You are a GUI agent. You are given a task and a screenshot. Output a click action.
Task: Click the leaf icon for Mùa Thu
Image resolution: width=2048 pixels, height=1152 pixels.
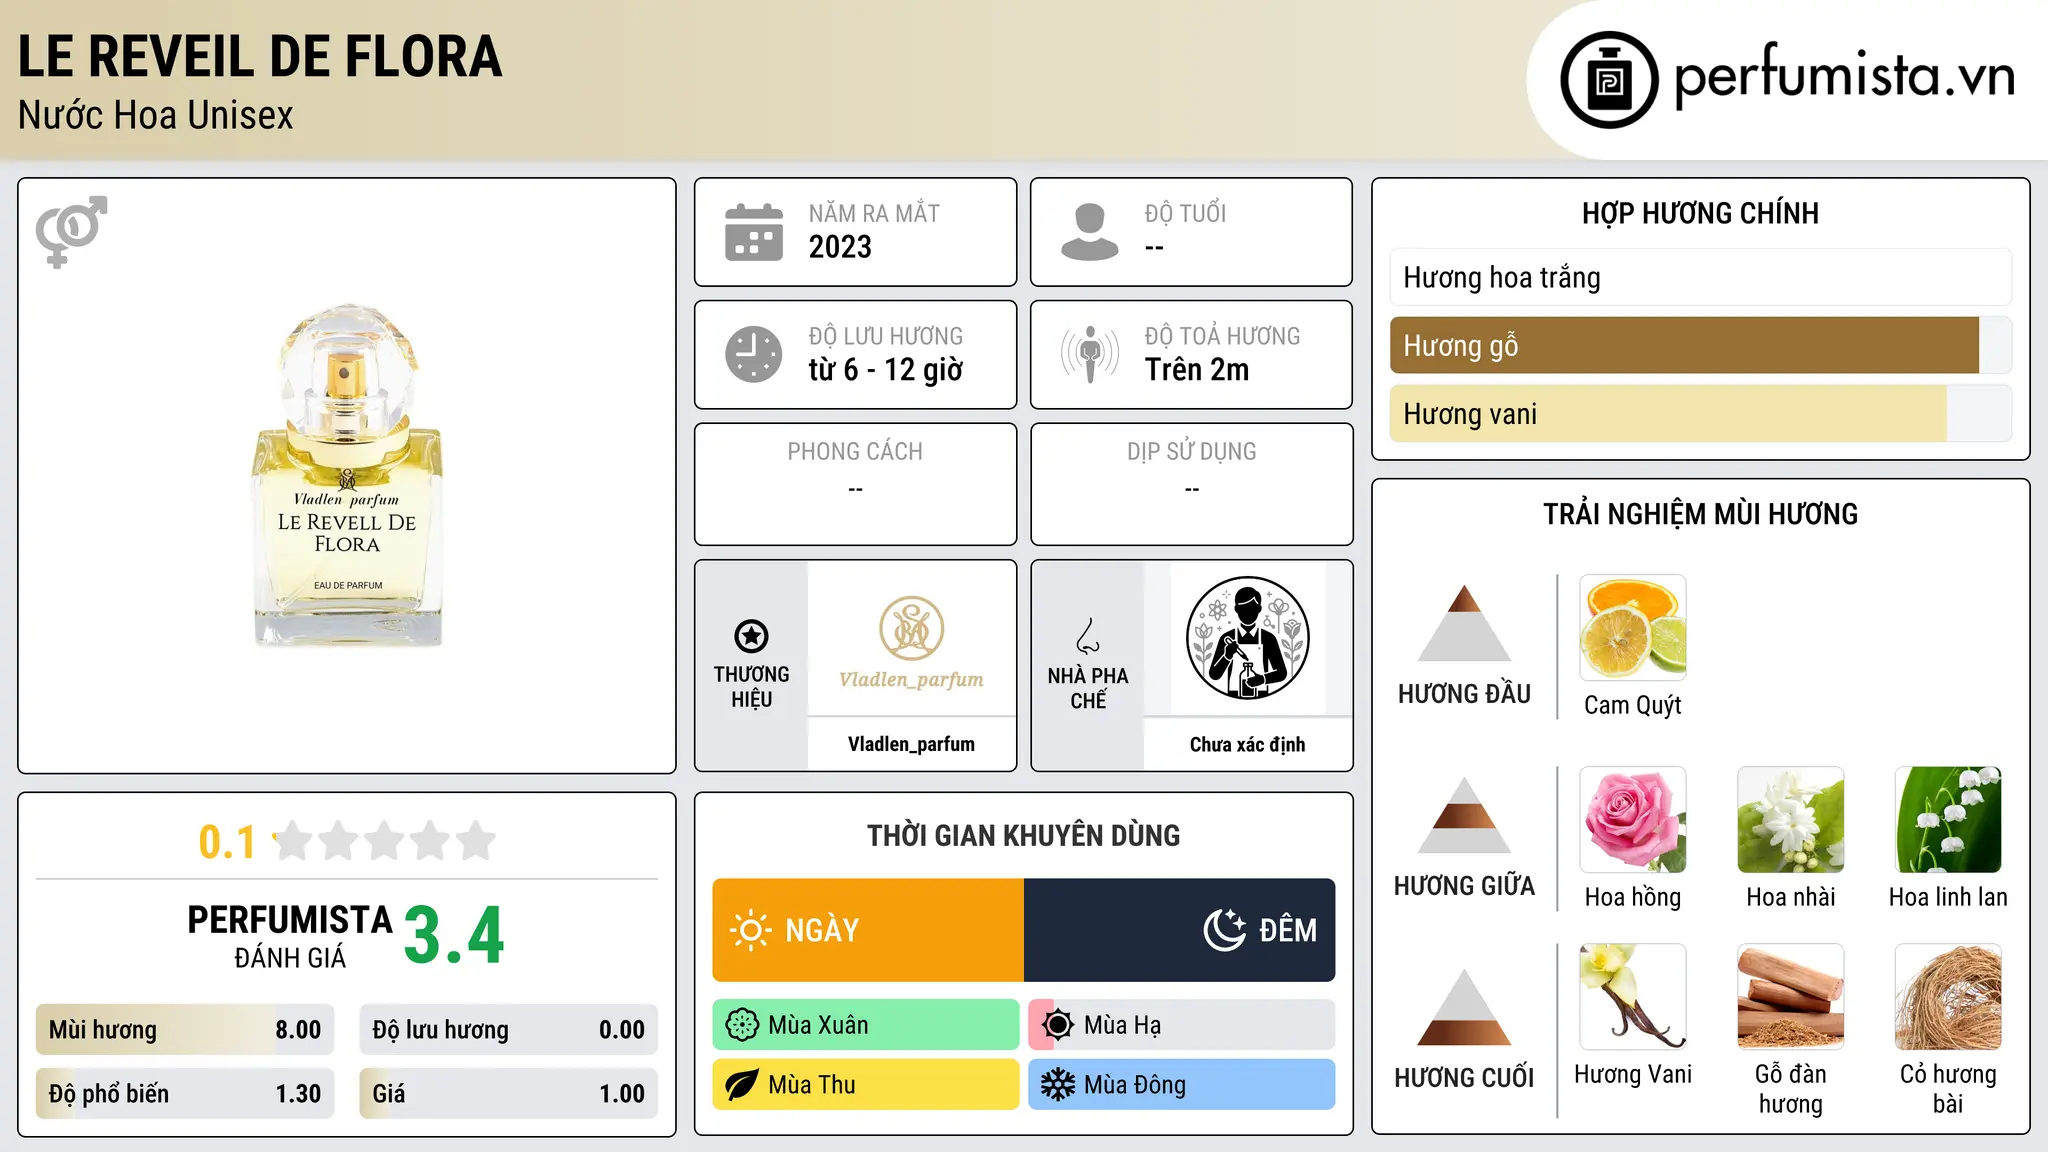click(742, 1085)
